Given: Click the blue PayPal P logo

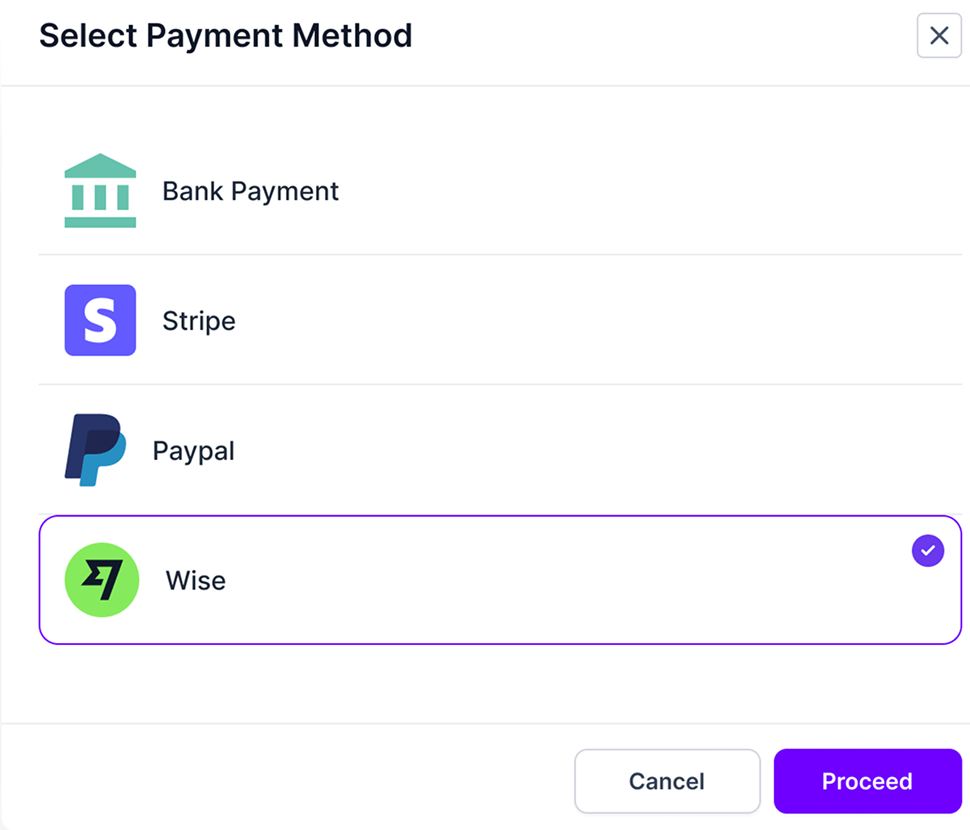Looking at the screenshot, I should 96,450.
